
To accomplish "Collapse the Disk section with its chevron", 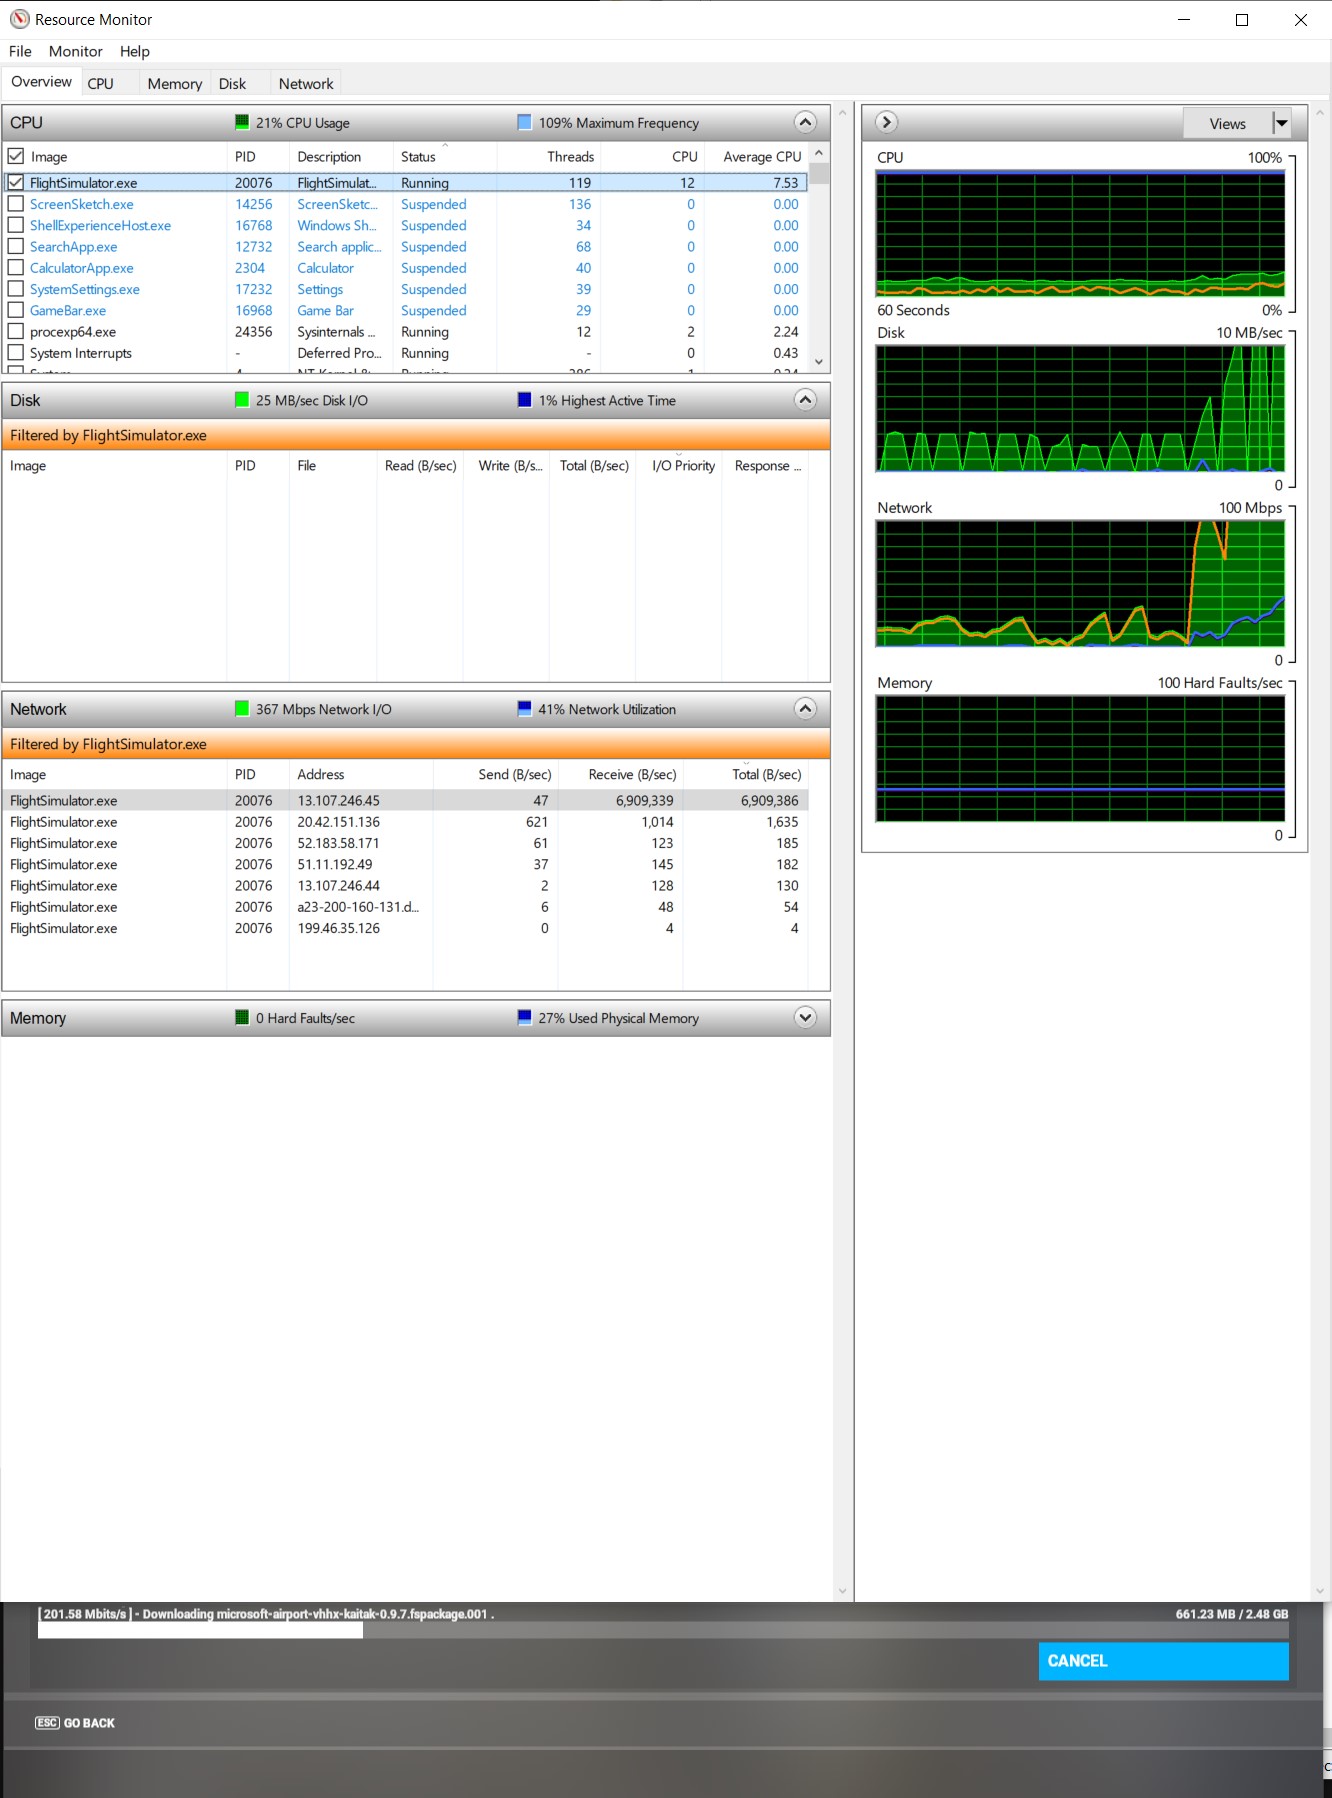I will pos(805,400).
